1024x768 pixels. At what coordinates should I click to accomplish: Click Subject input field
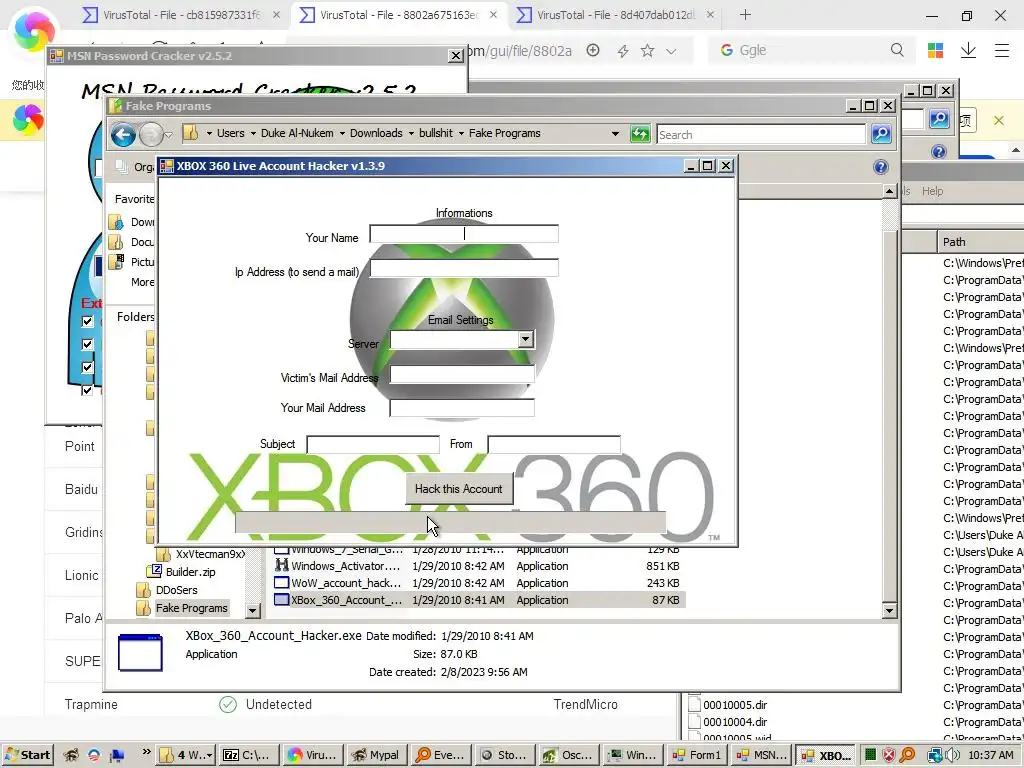[x=373, y=445]
